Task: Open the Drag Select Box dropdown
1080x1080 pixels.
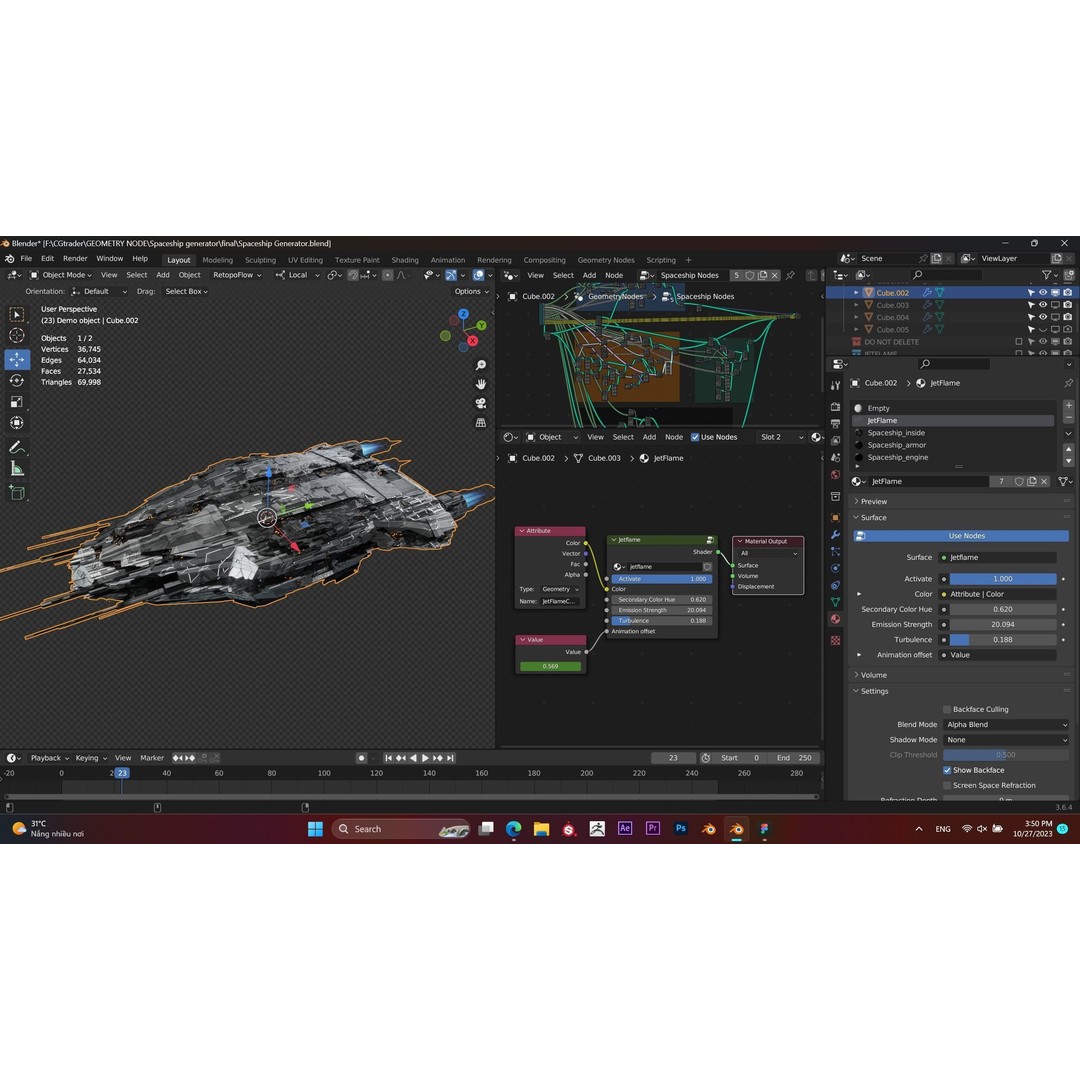Action: pyautogui.click(x=186, y=291)
